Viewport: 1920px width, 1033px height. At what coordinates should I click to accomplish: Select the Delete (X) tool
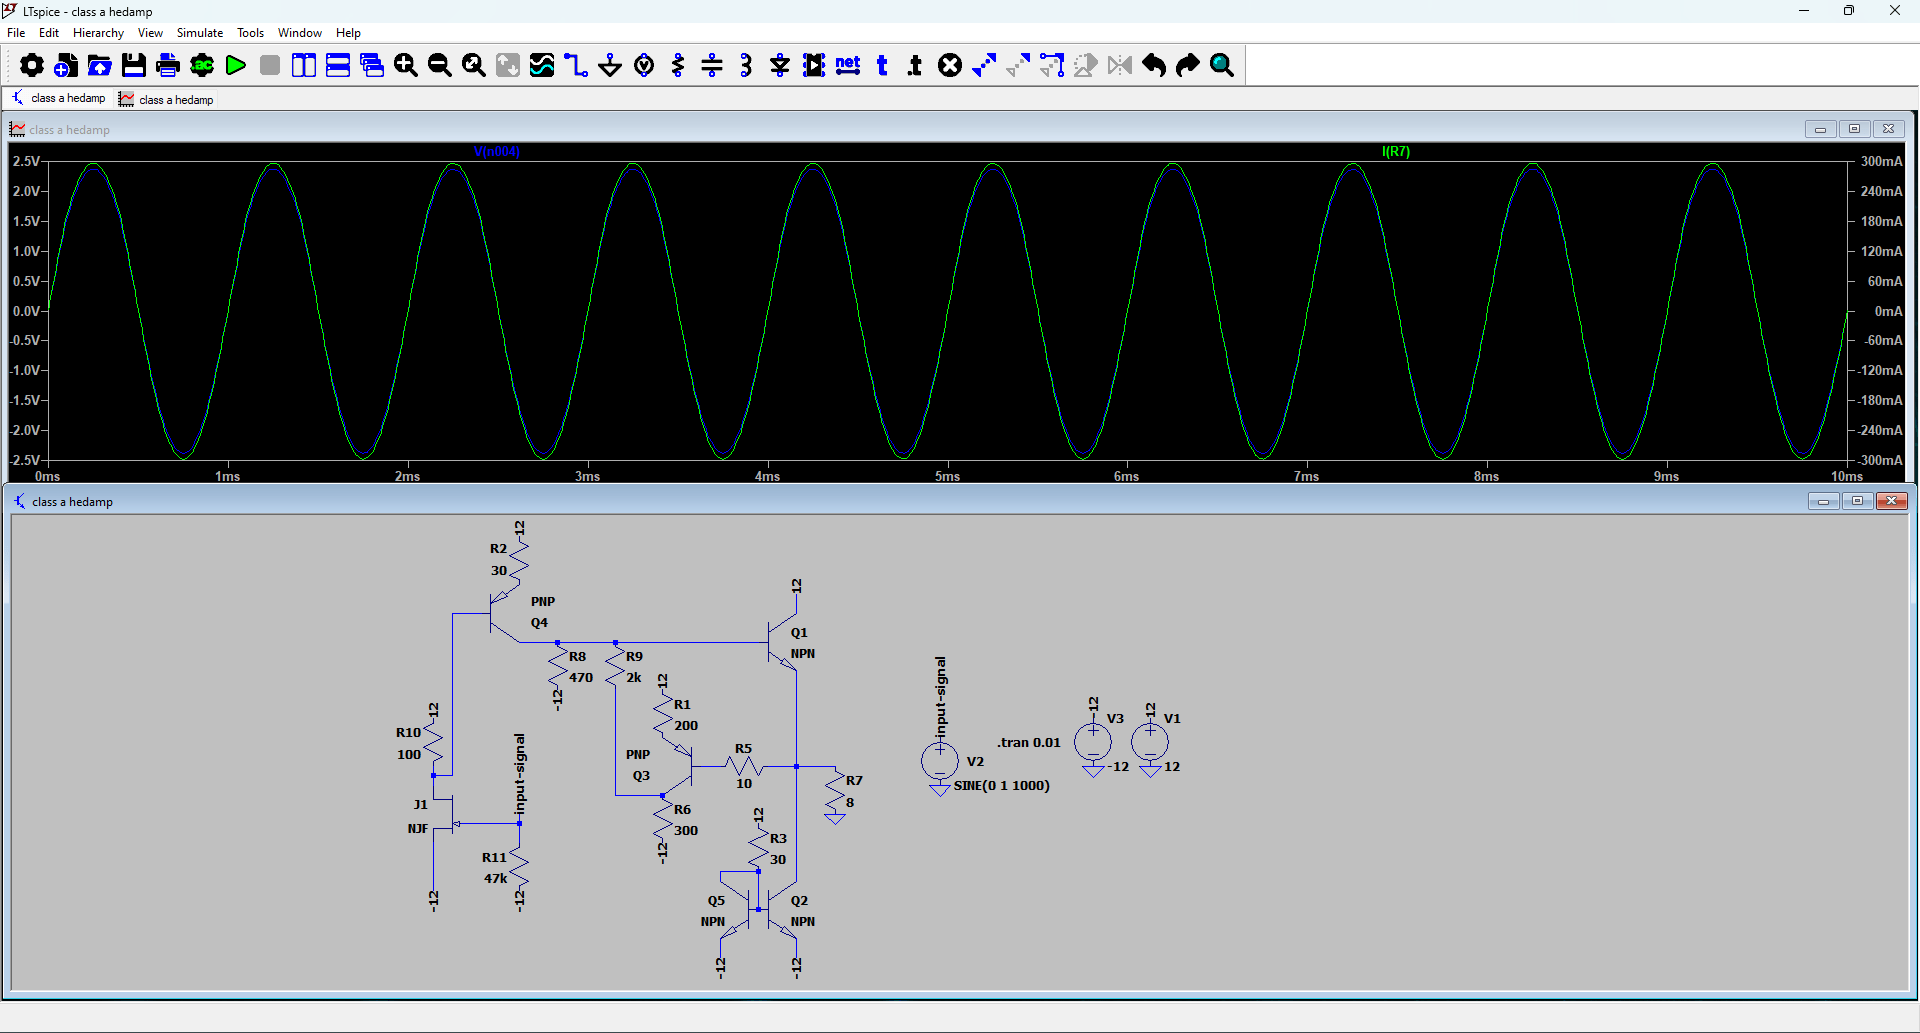point(950,66)
